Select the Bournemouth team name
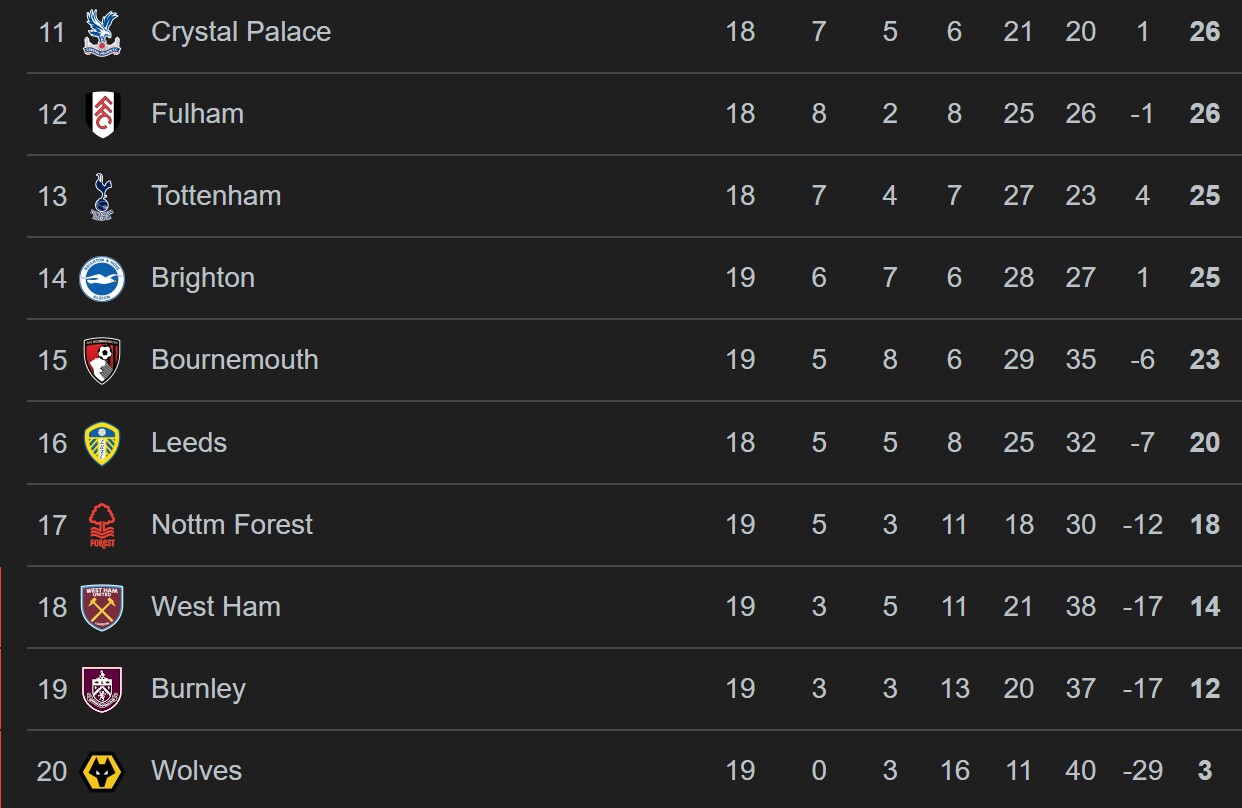The height and width of the screenshot is (808, 1242). pos(235,360)
